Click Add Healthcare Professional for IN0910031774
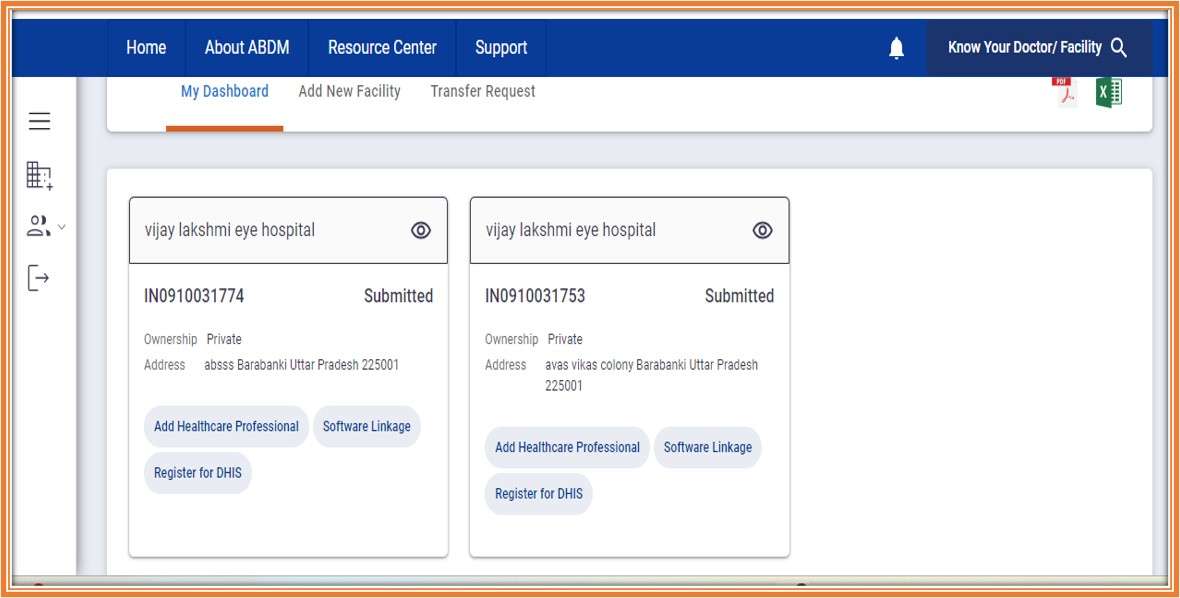This screenshot has height=598, width=1180. pos(226,426)
